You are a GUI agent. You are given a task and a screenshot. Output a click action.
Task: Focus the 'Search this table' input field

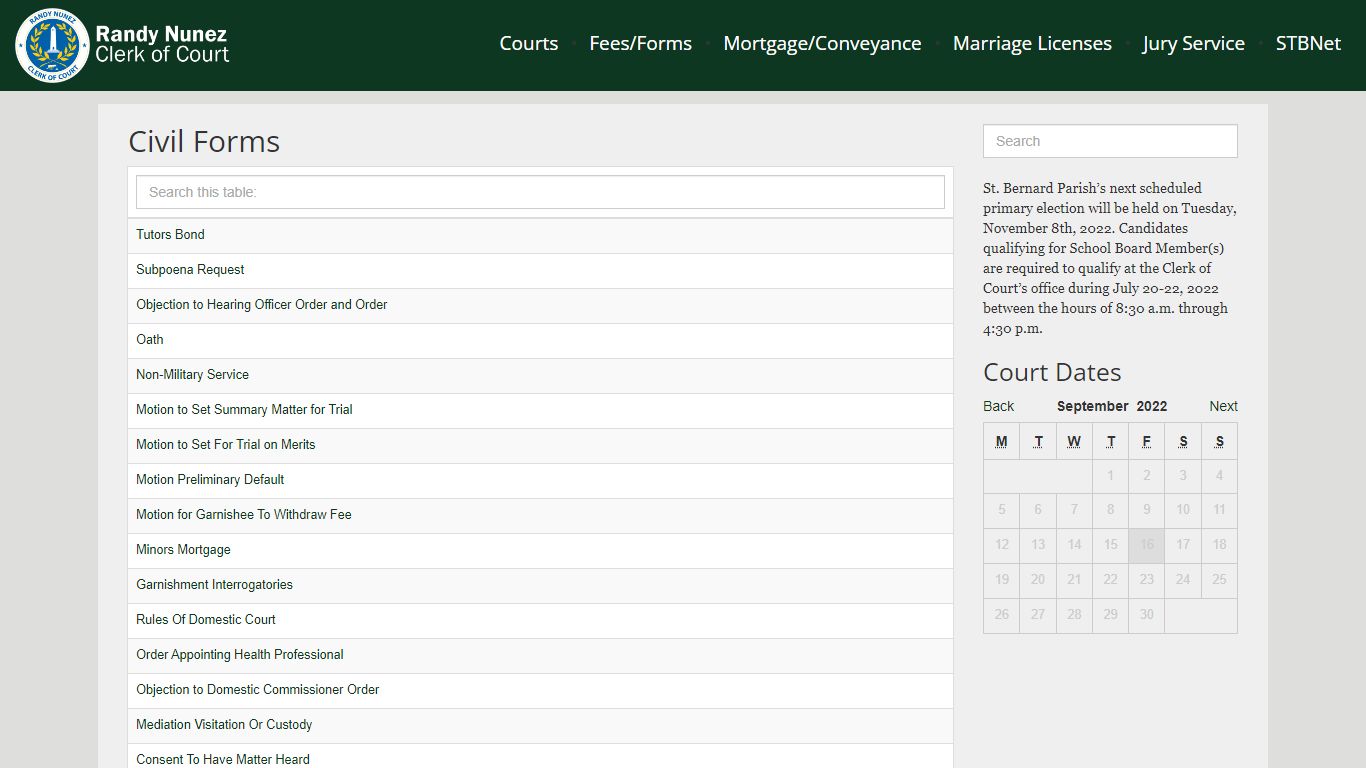[540, 192]
